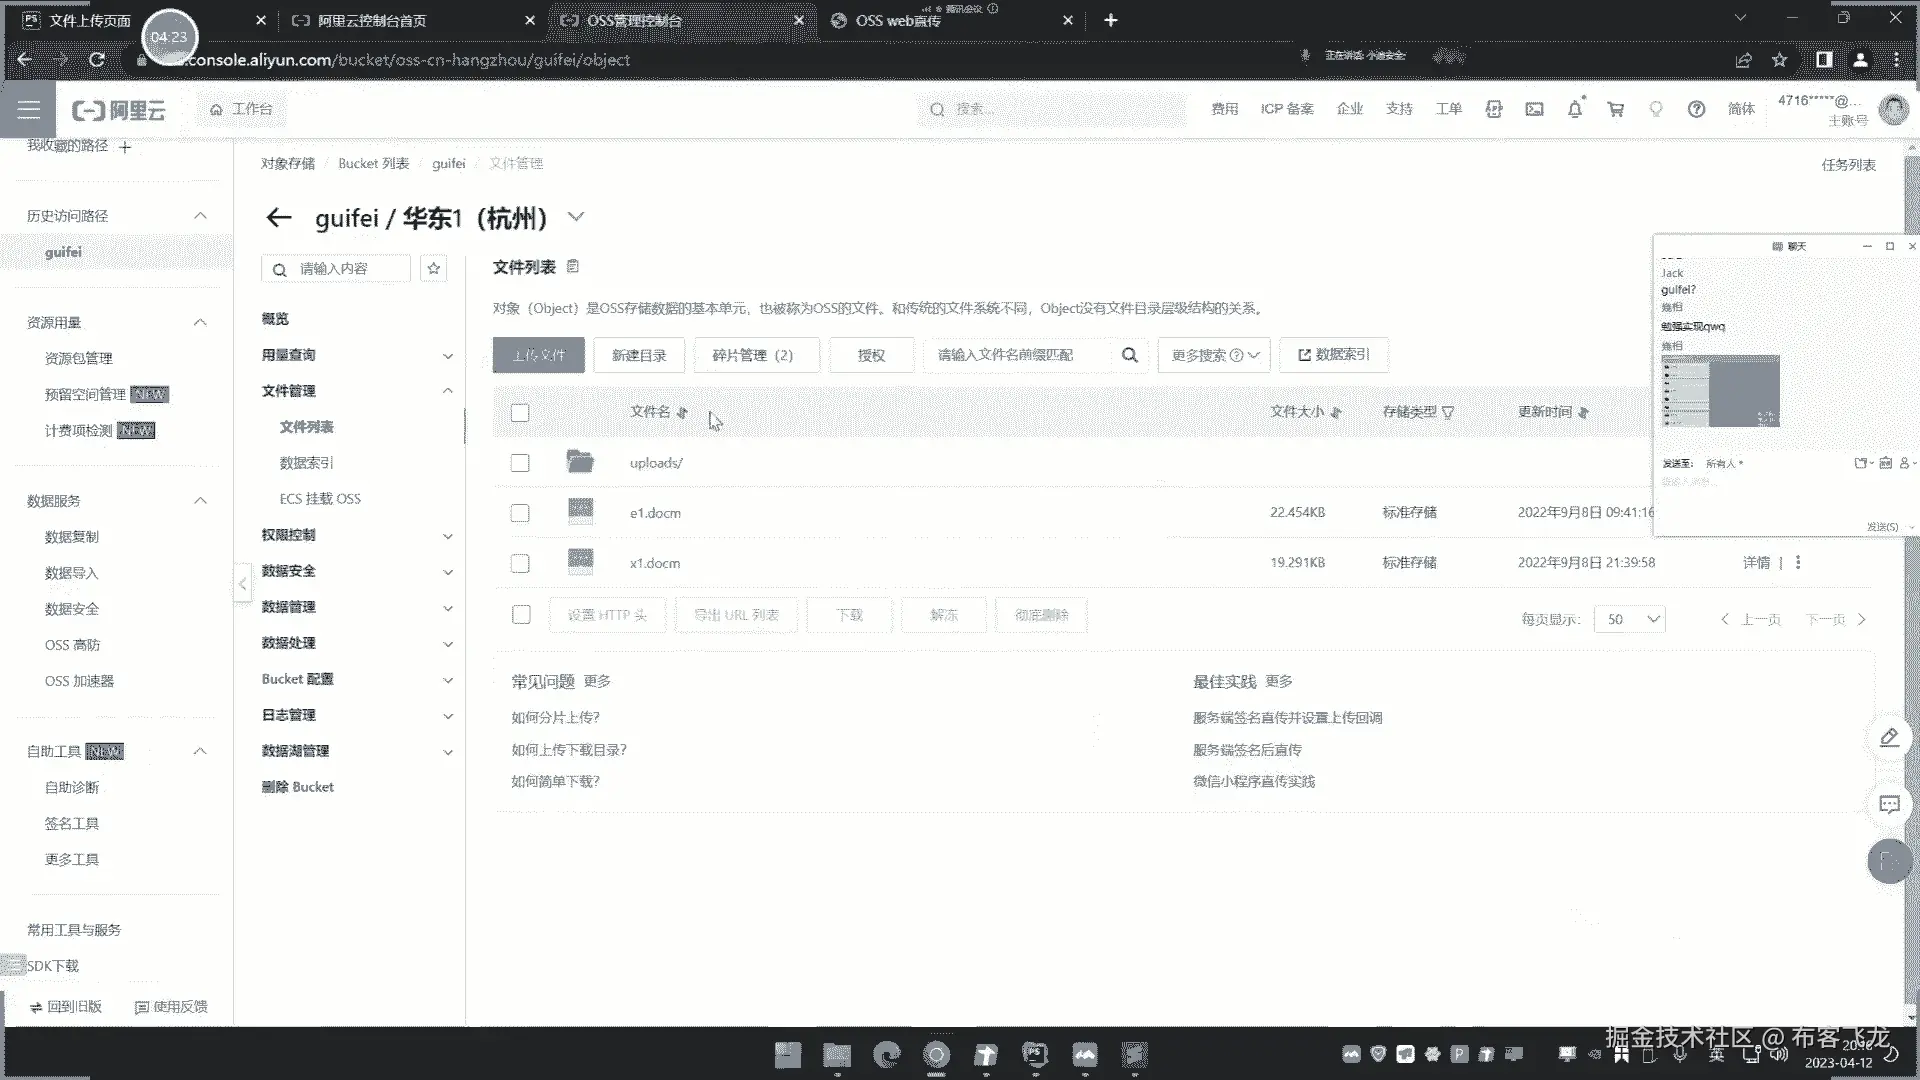1920x1080 pixels.
Task: Toggle the select-all checkbox in header
Action: [520, 413]
